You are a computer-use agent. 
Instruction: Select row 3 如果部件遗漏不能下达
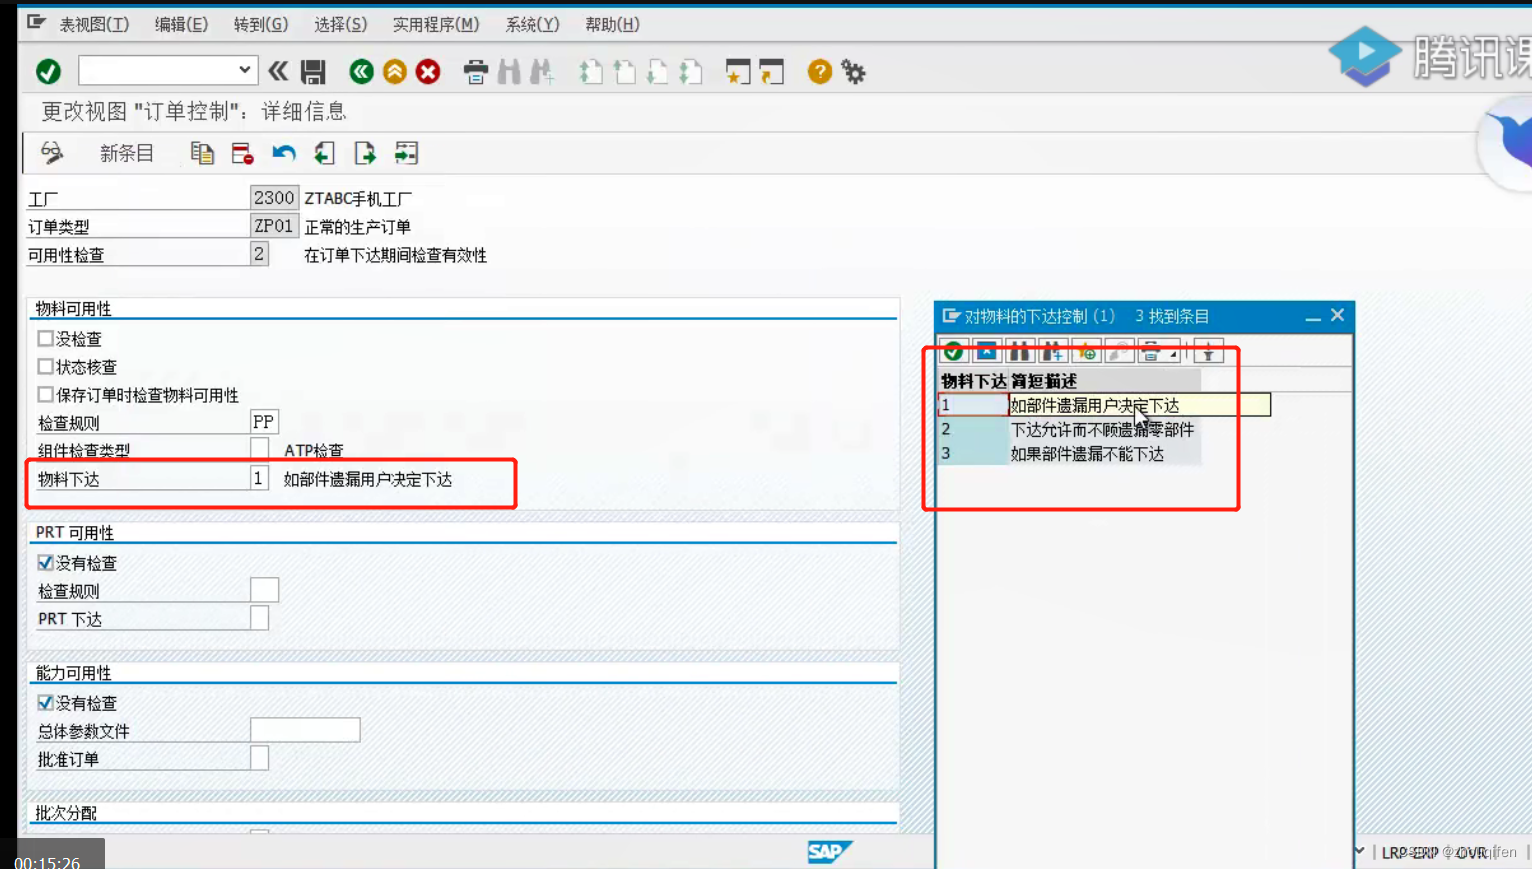click(x=1069, y=454)
